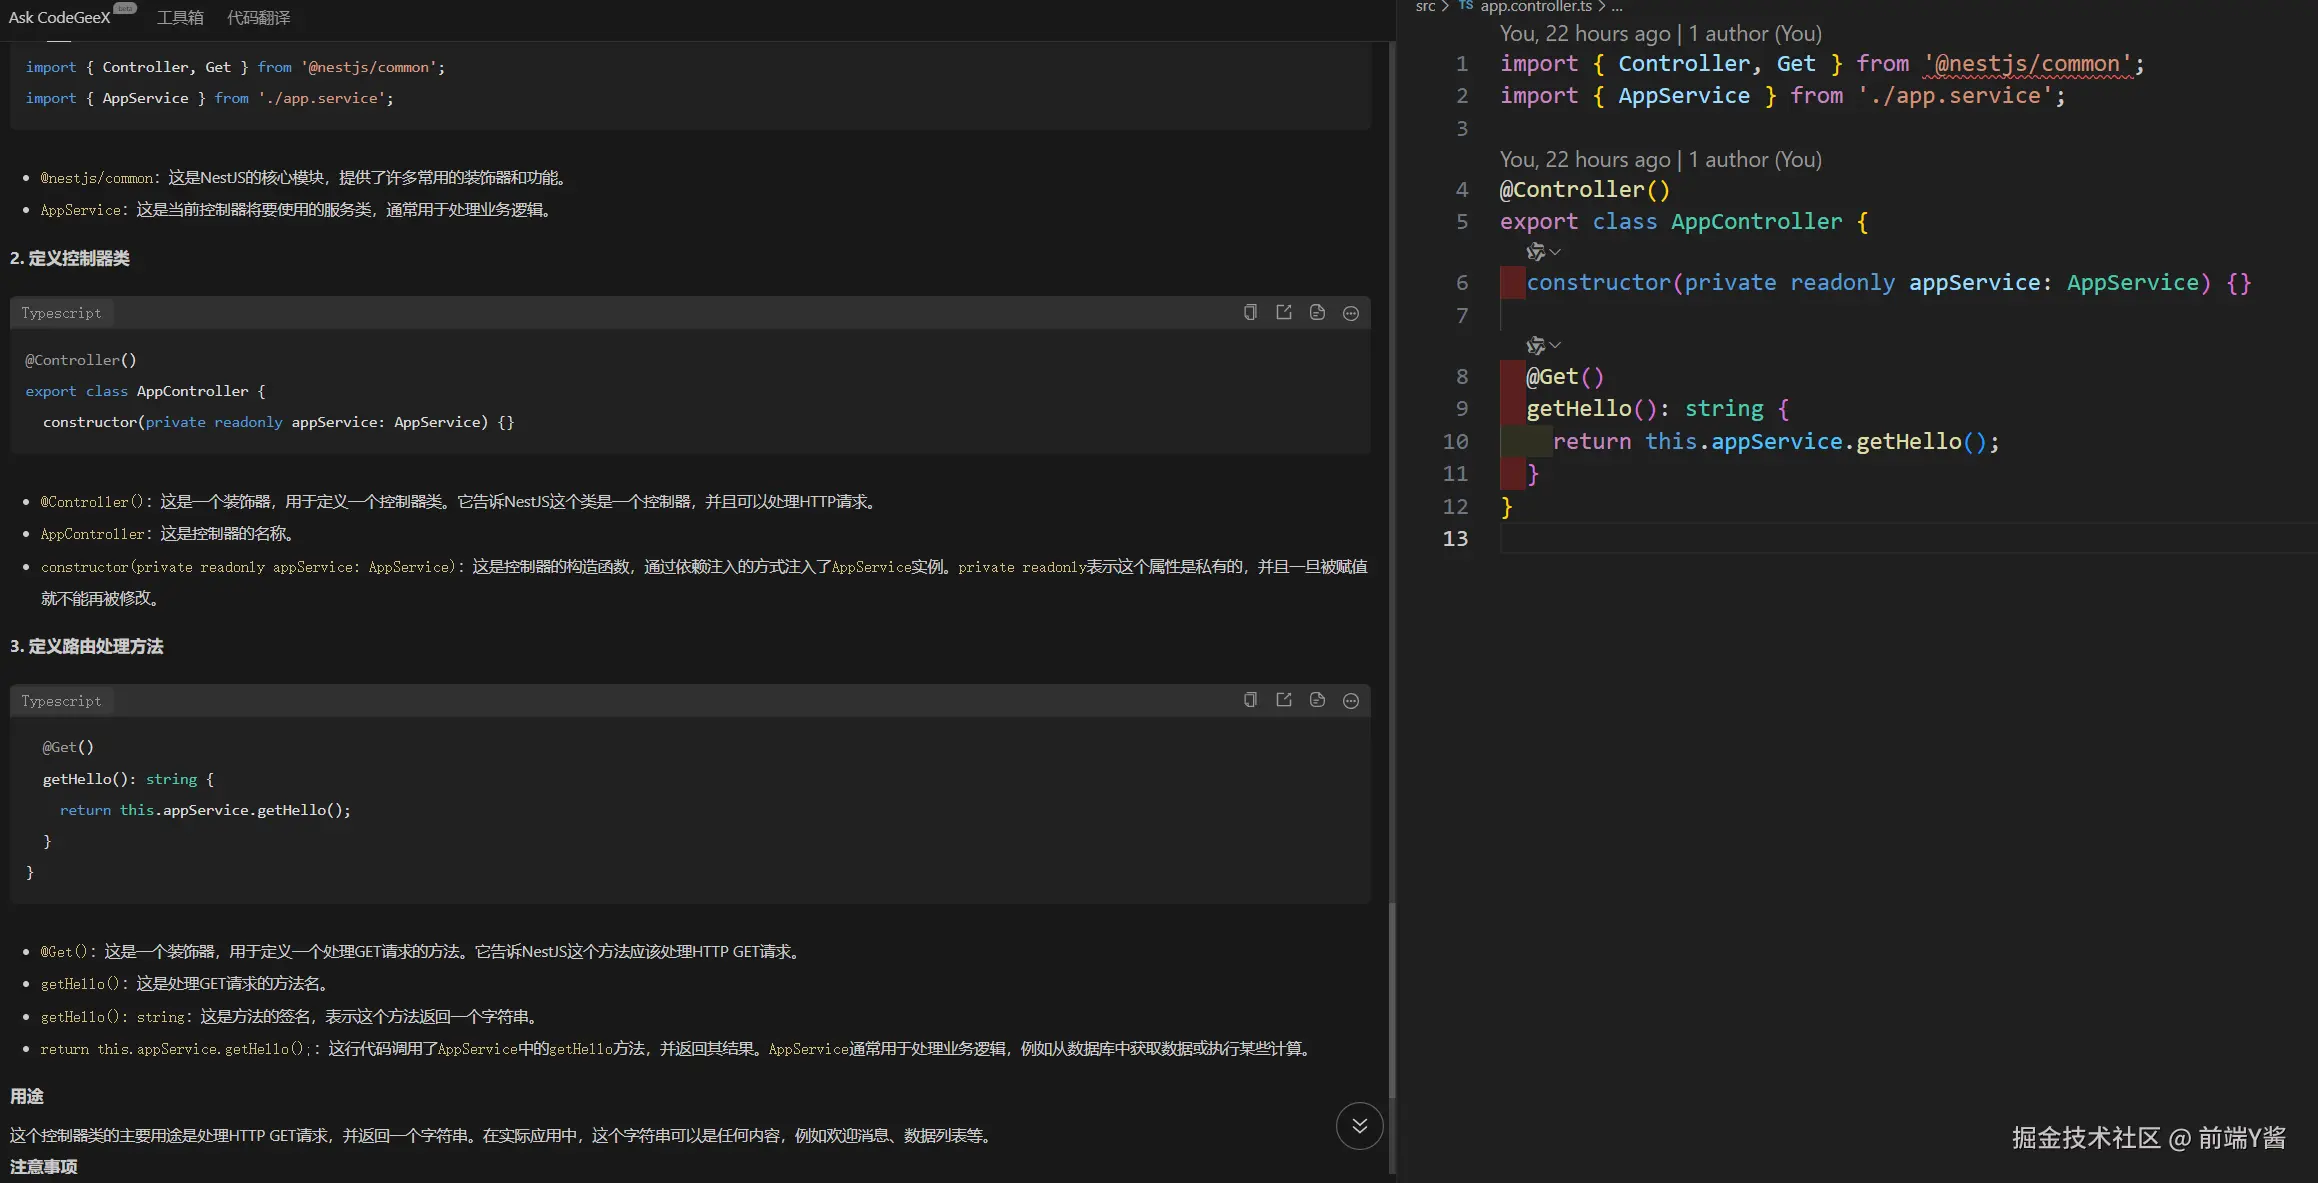Switch to the 代码翻译 tab
2318x1183 pixels.
258,18
